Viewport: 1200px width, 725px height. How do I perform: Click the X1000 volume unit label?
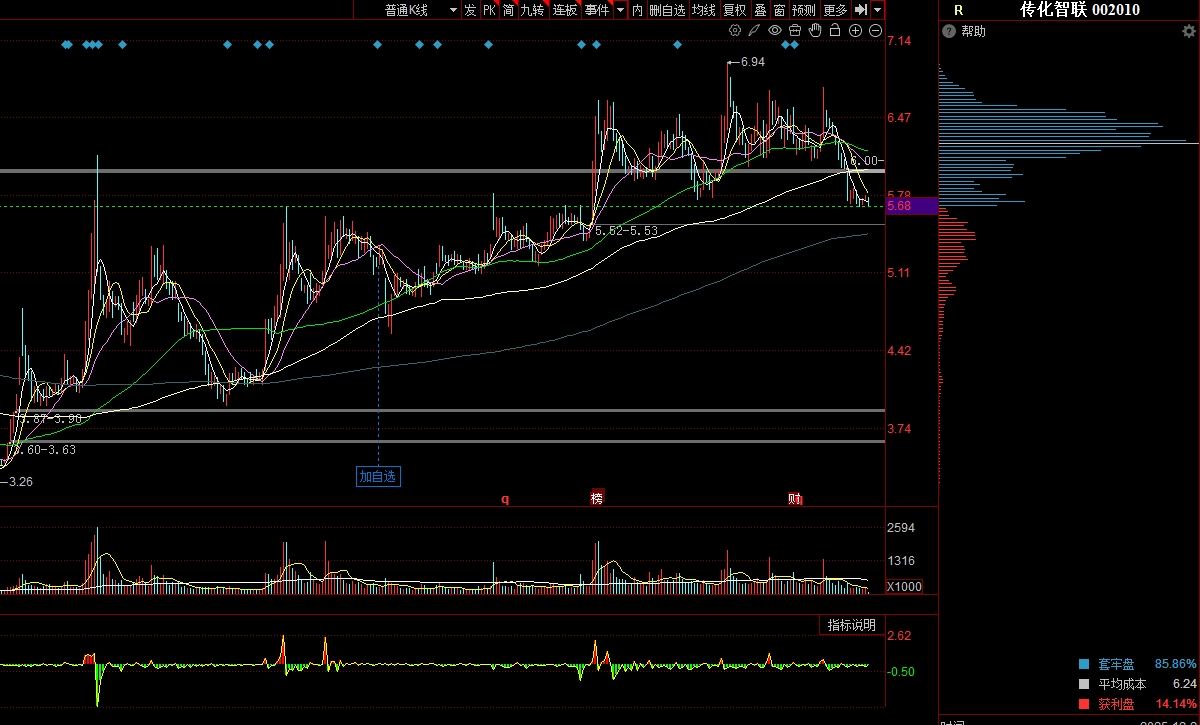tap(905, 587)
